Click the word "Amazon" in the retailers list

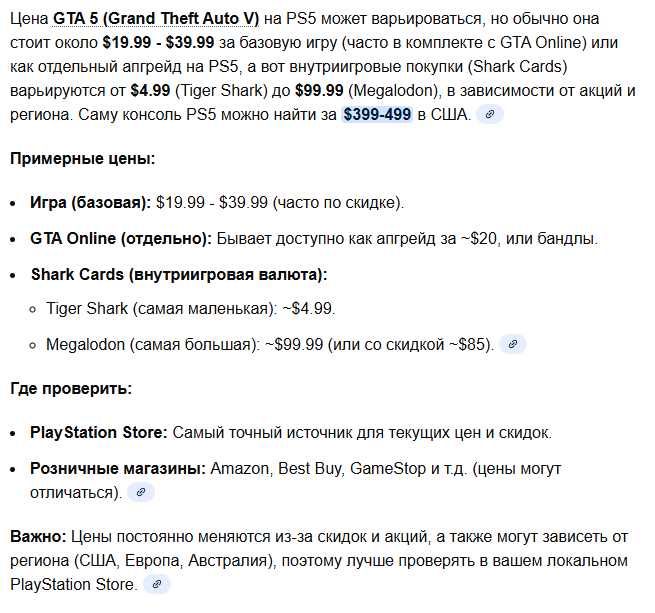tap(239, 468)
